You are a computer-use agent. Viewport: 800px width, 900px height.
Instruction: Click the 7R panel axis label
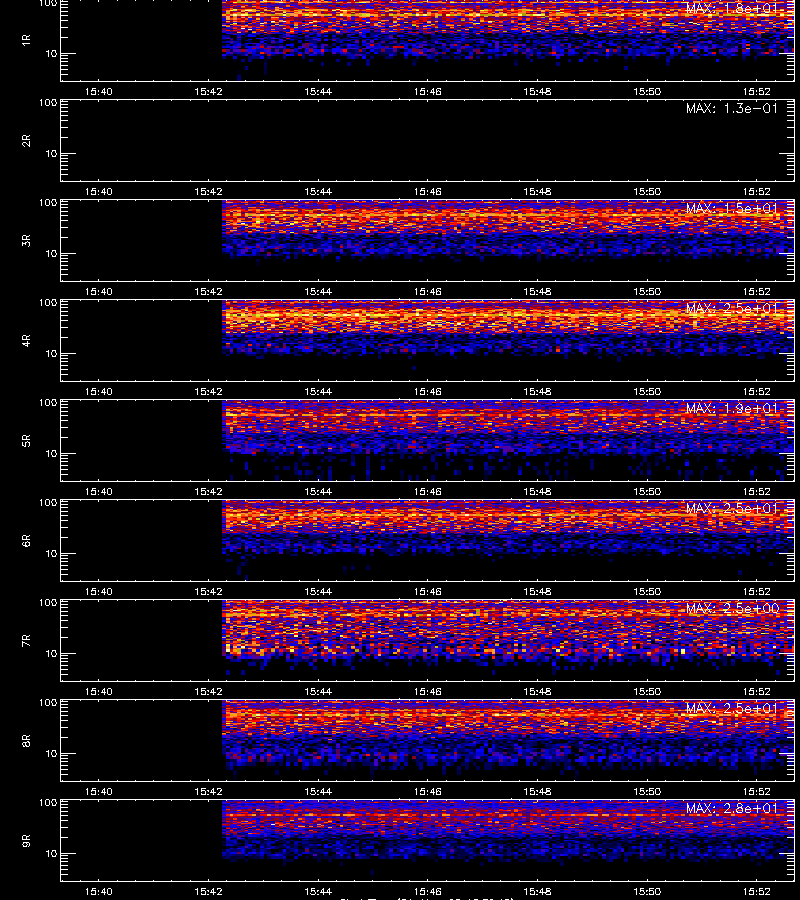coord(26,641)
